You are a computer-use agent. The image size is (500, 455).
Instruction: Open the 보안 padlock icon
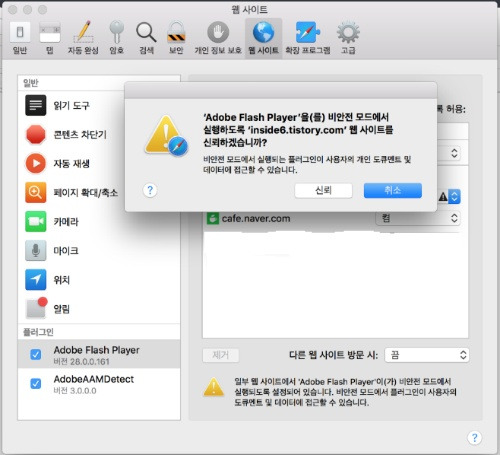click(x=176, y=32)
